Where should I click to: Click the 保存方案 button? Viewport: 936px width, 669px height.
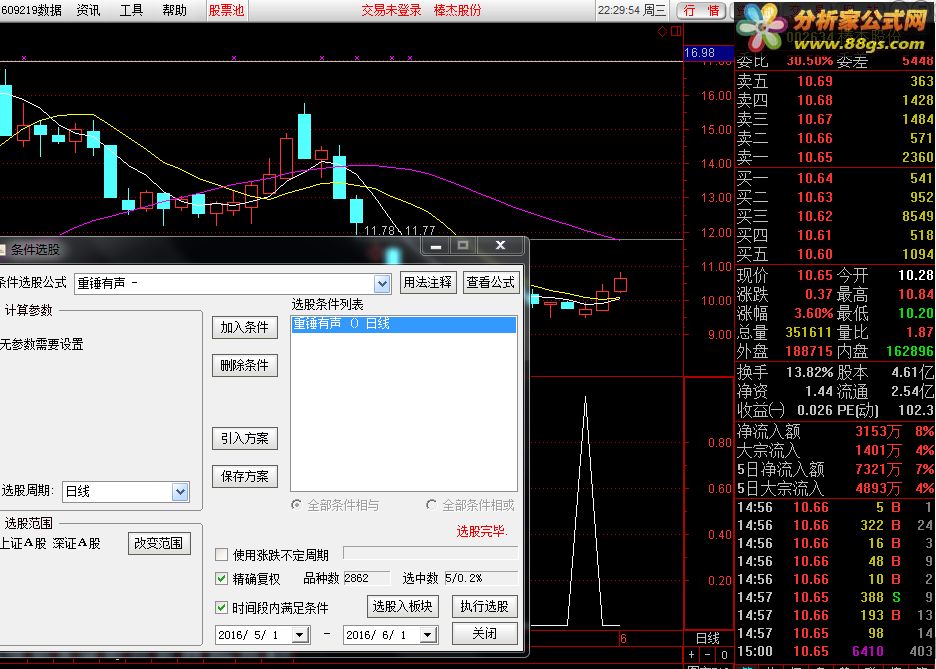click(x=245, y=476)
